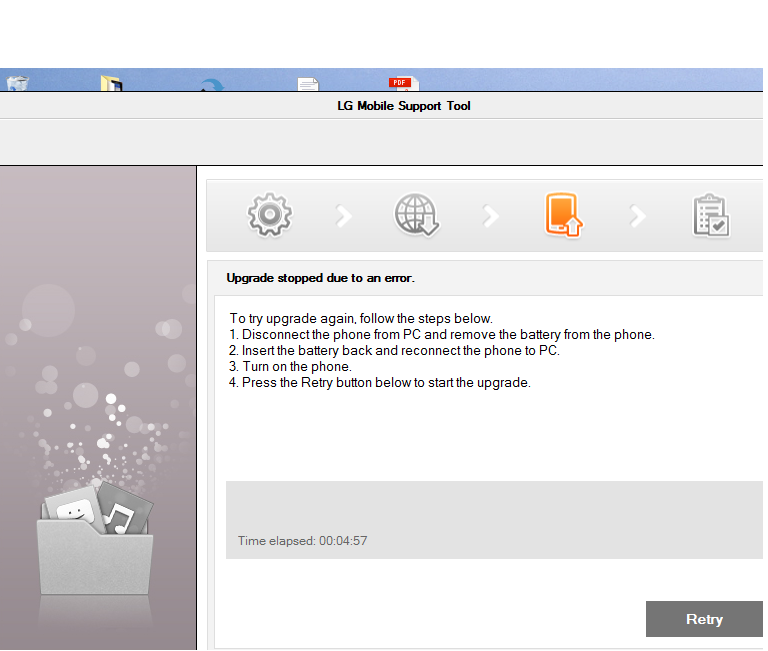Open the PDF file on the desktop

click(x=404, y=84)
